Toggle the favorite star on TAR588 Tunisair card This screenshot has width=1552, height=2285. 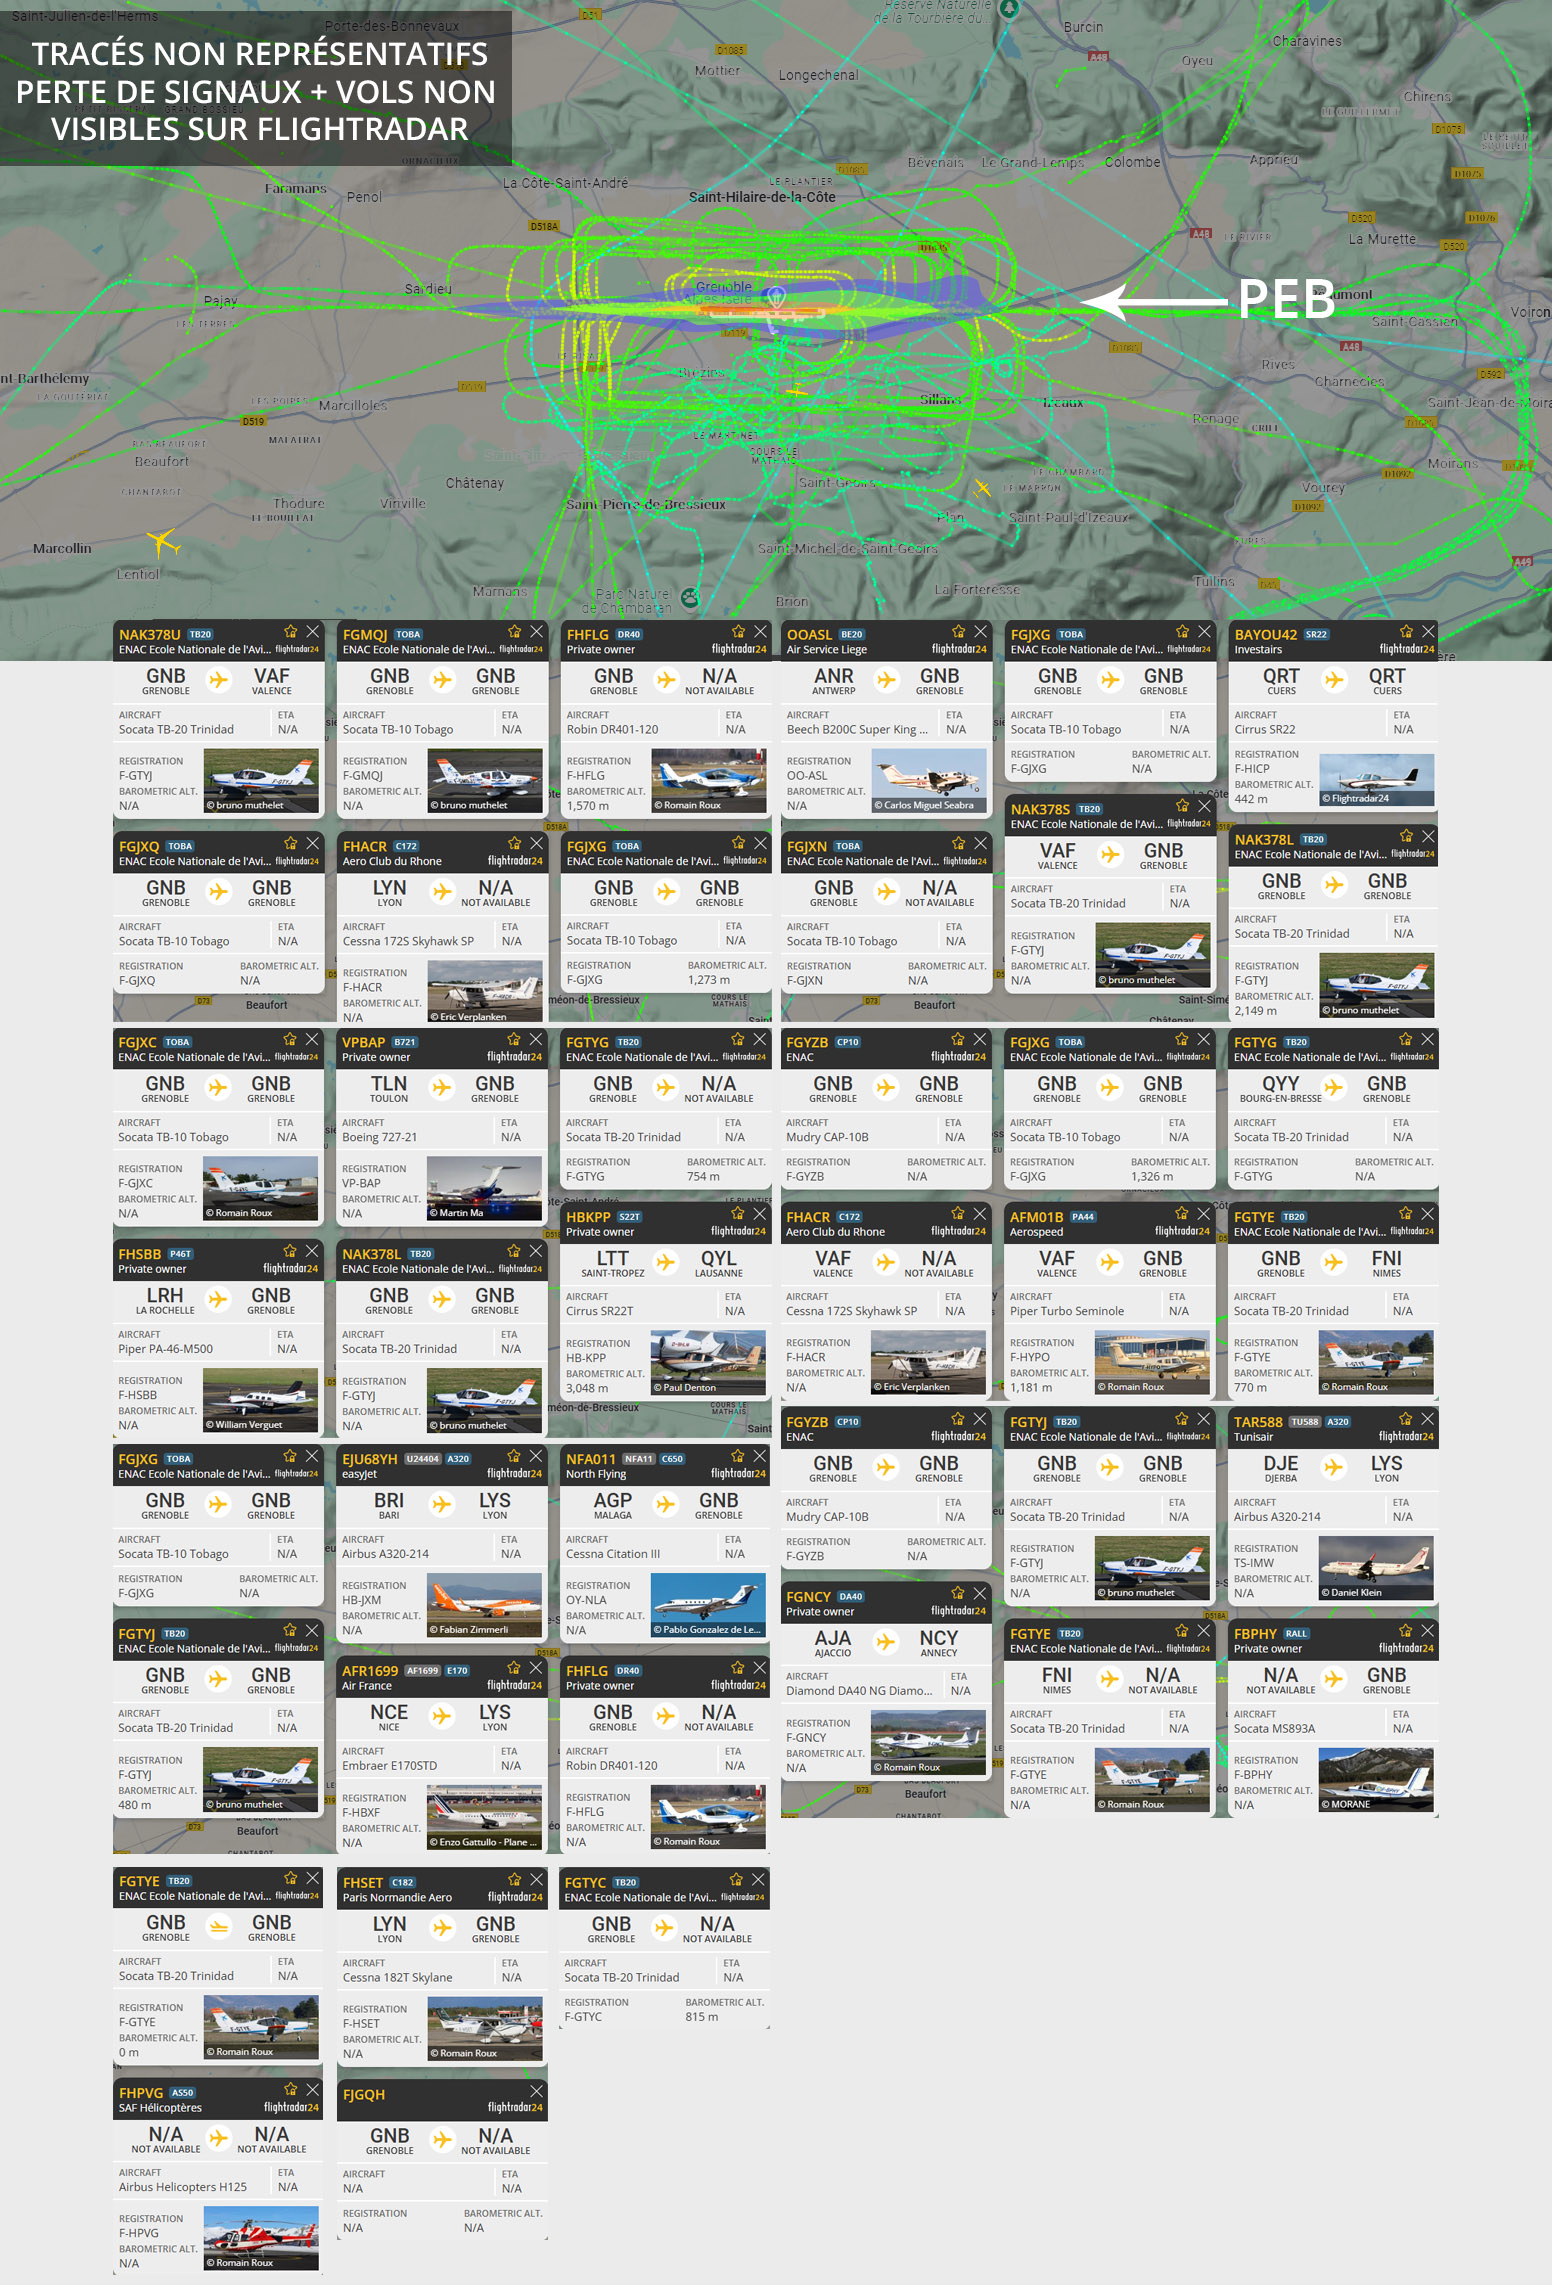tap(1405, 1419)
